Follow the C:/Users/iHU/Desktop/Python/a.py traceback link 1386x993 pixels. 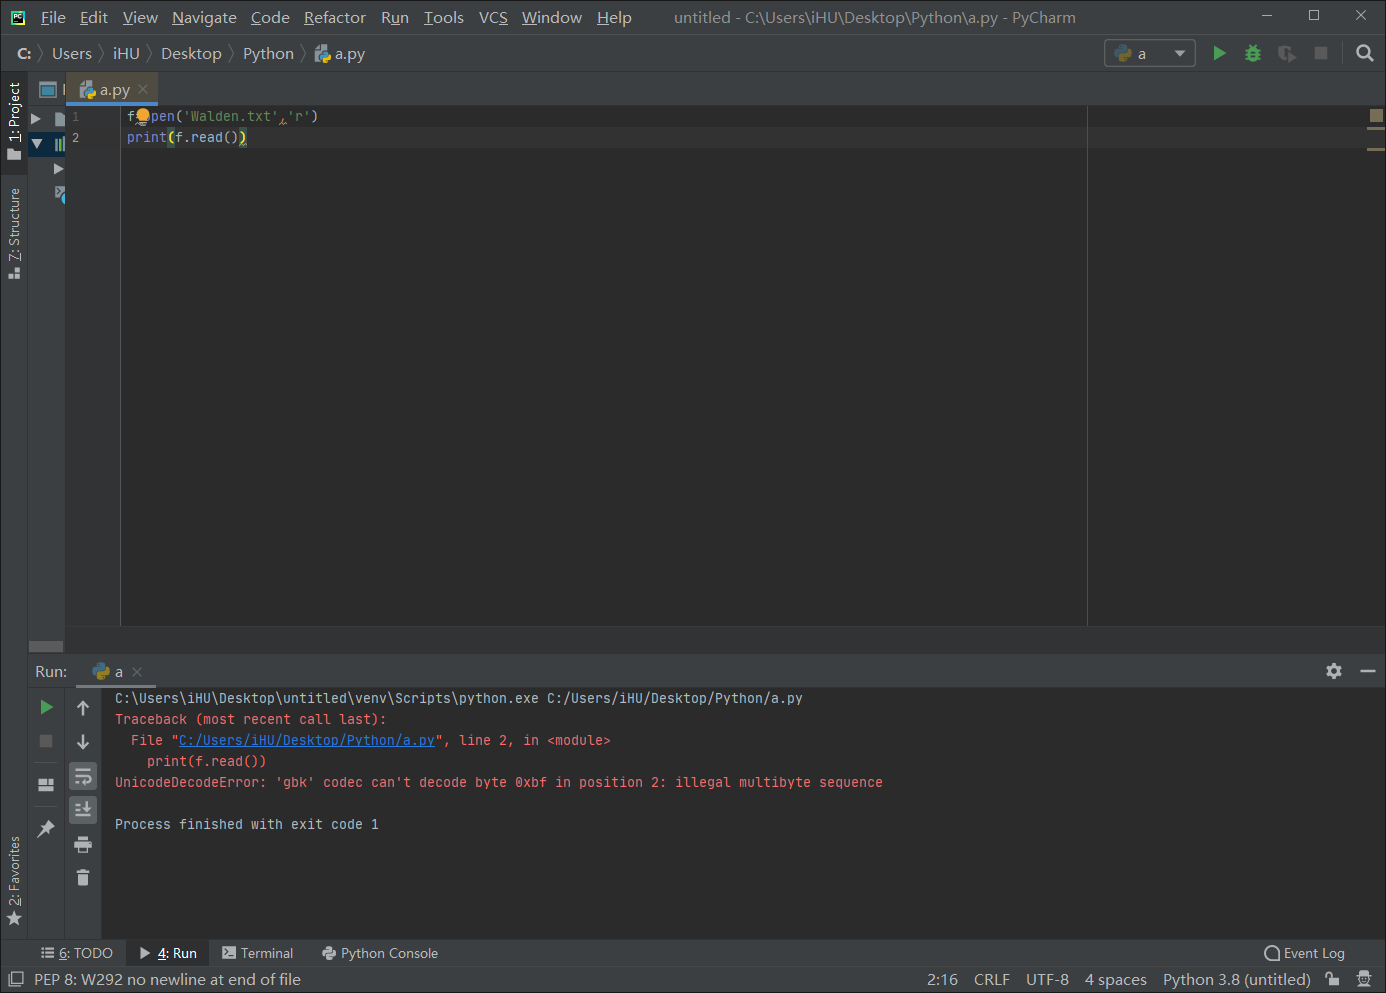coord(307,741)
